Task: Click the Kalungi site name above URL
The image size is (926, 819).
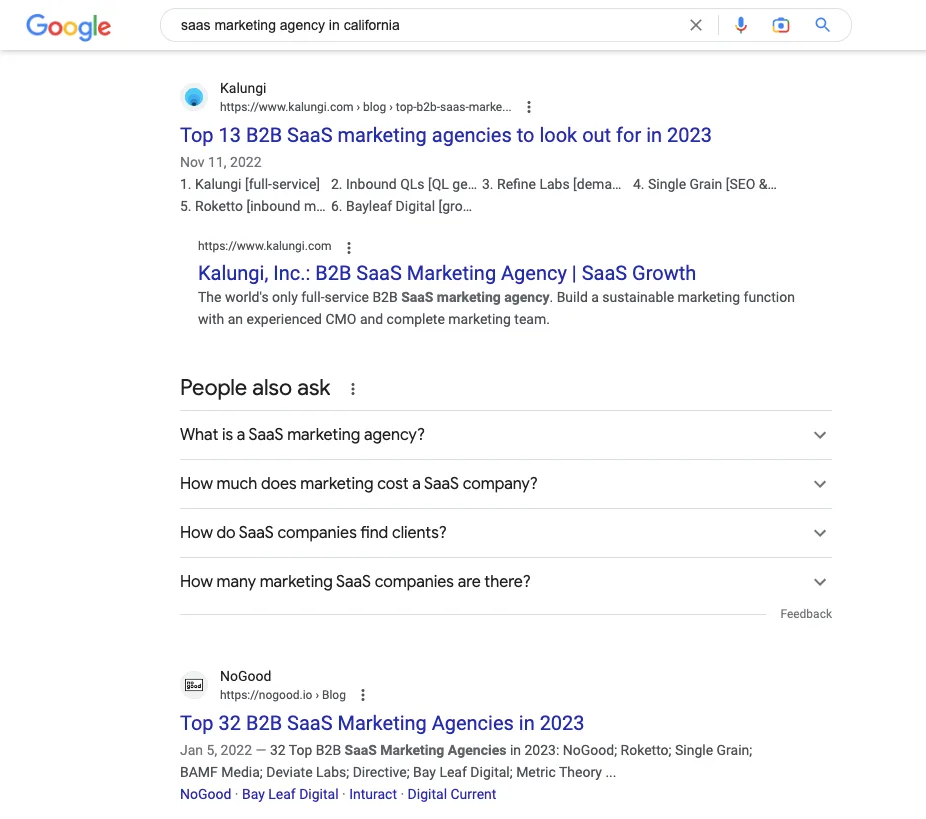Action: click(243, 89)
